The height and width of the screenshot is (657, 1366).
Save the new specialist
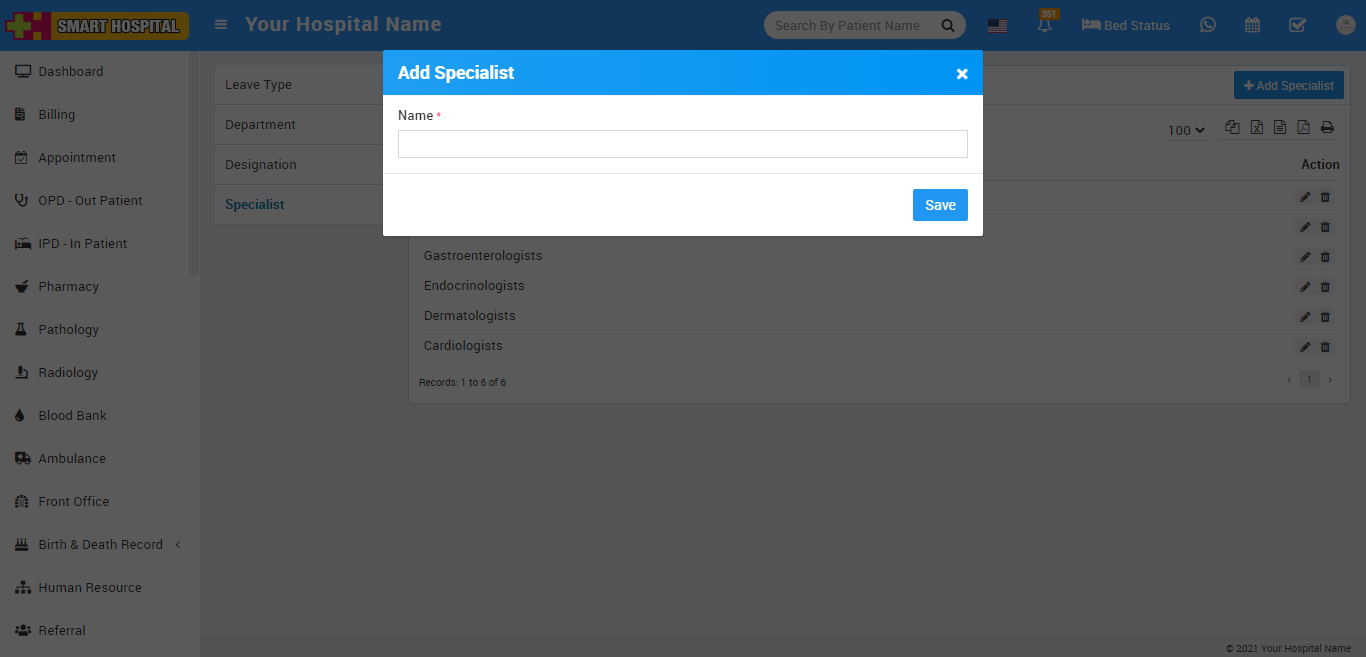(x=940, y=205)
